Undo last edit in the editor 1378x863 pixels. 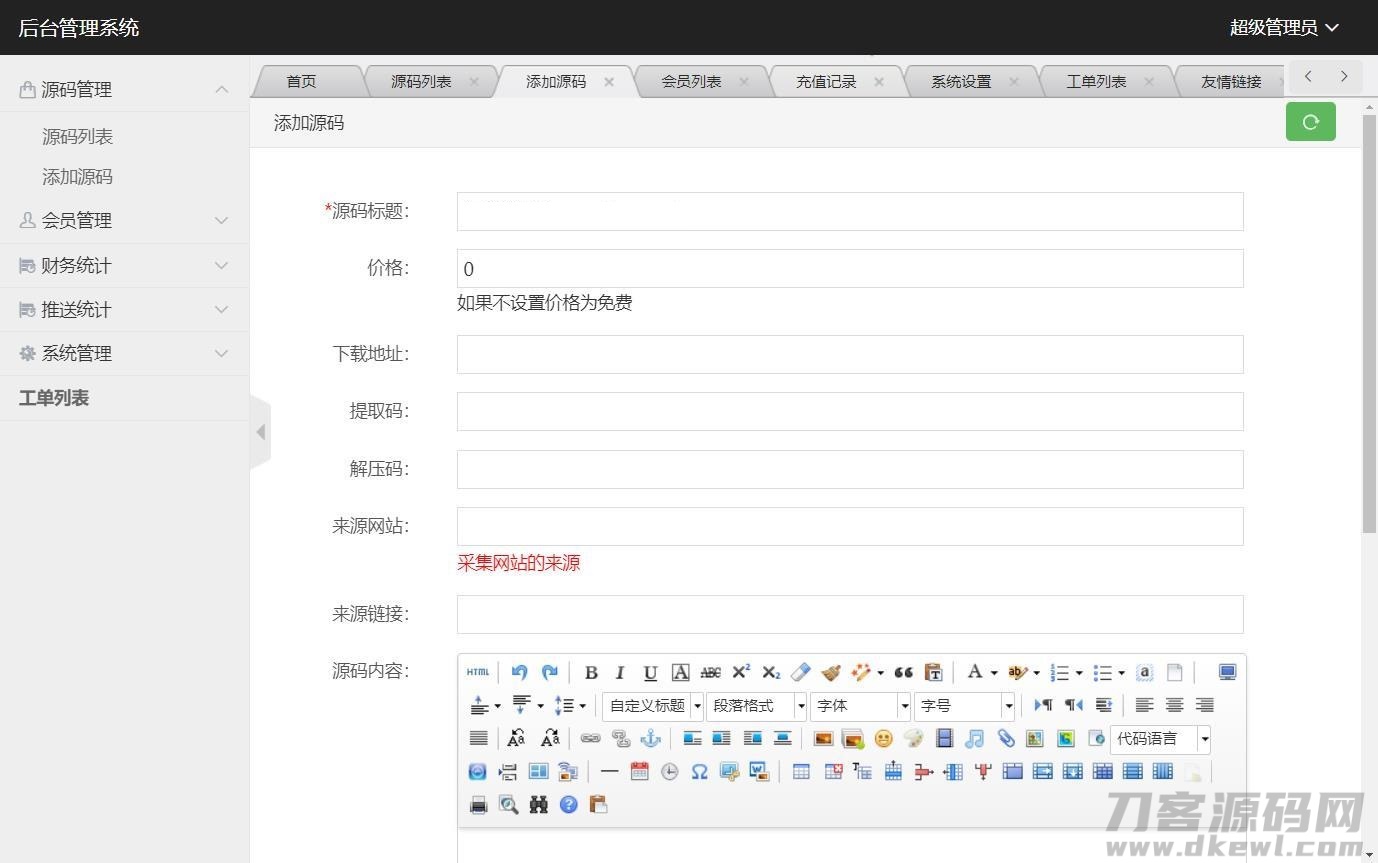(x=520, y=672)
